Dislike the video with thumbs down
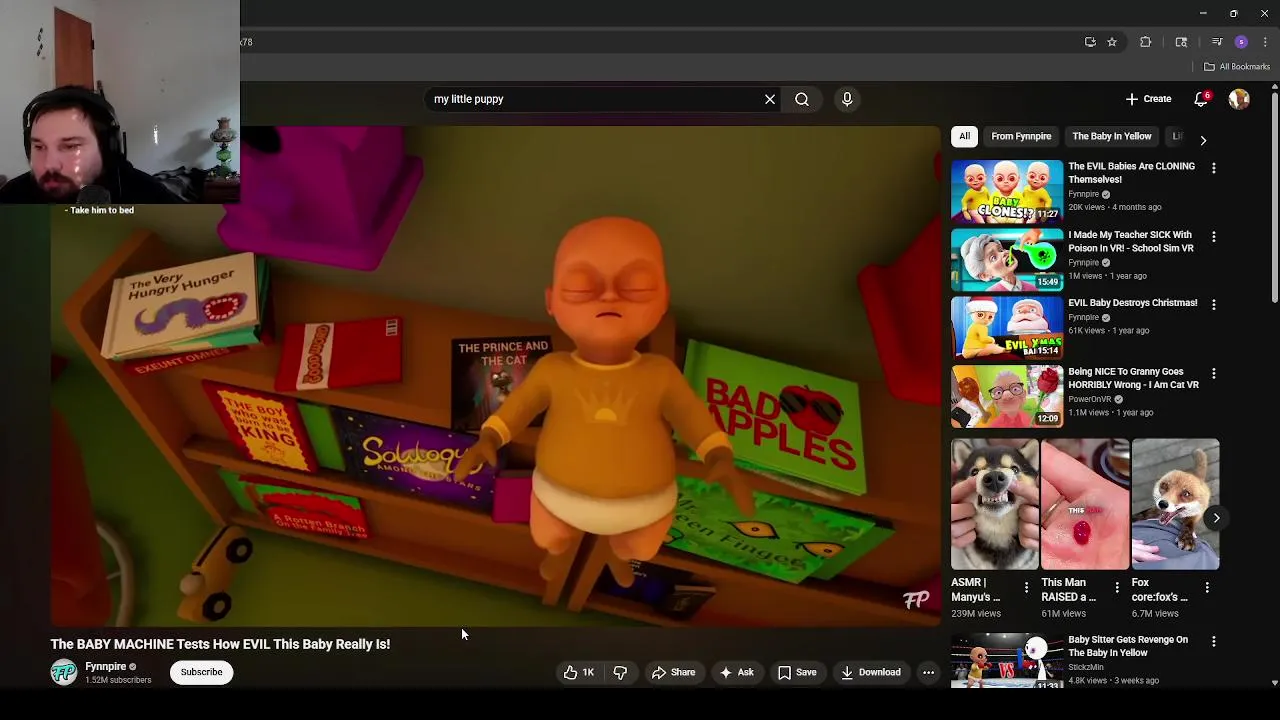The height and width of the screenshot is (720, 1280). tap(620, 672)
